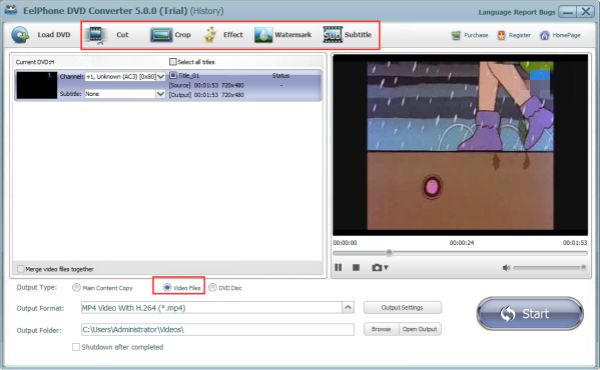This screenshot has width=600, height=370.
Task: Open the Effect tool
Action: [223, 35]
